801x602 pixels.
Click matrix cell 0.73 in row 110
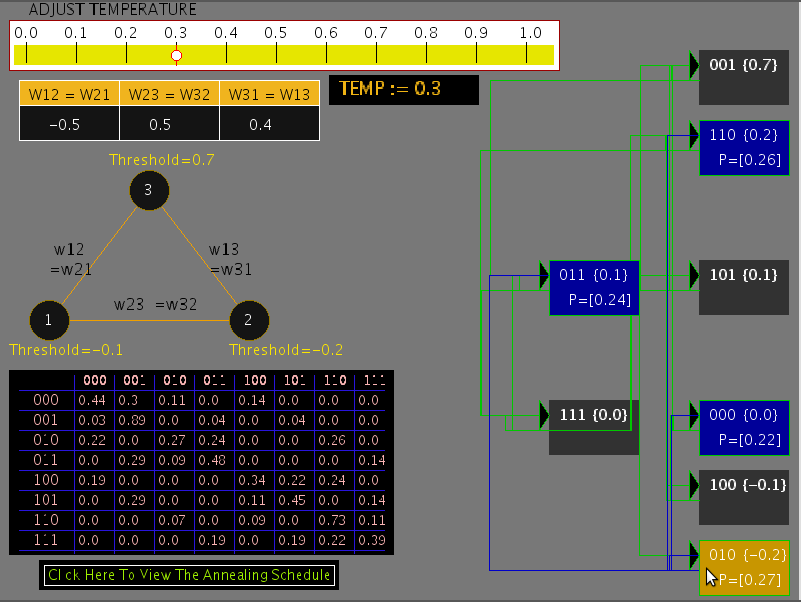pyautogui.click(x=332, y=520)
